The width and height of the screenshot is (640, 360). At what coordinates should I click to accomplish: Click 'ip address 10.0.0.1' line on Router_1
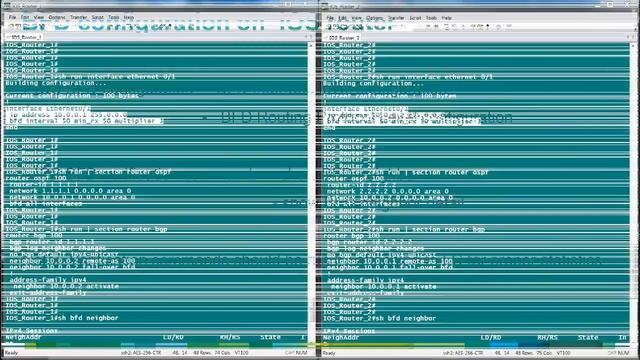[67, 115]
